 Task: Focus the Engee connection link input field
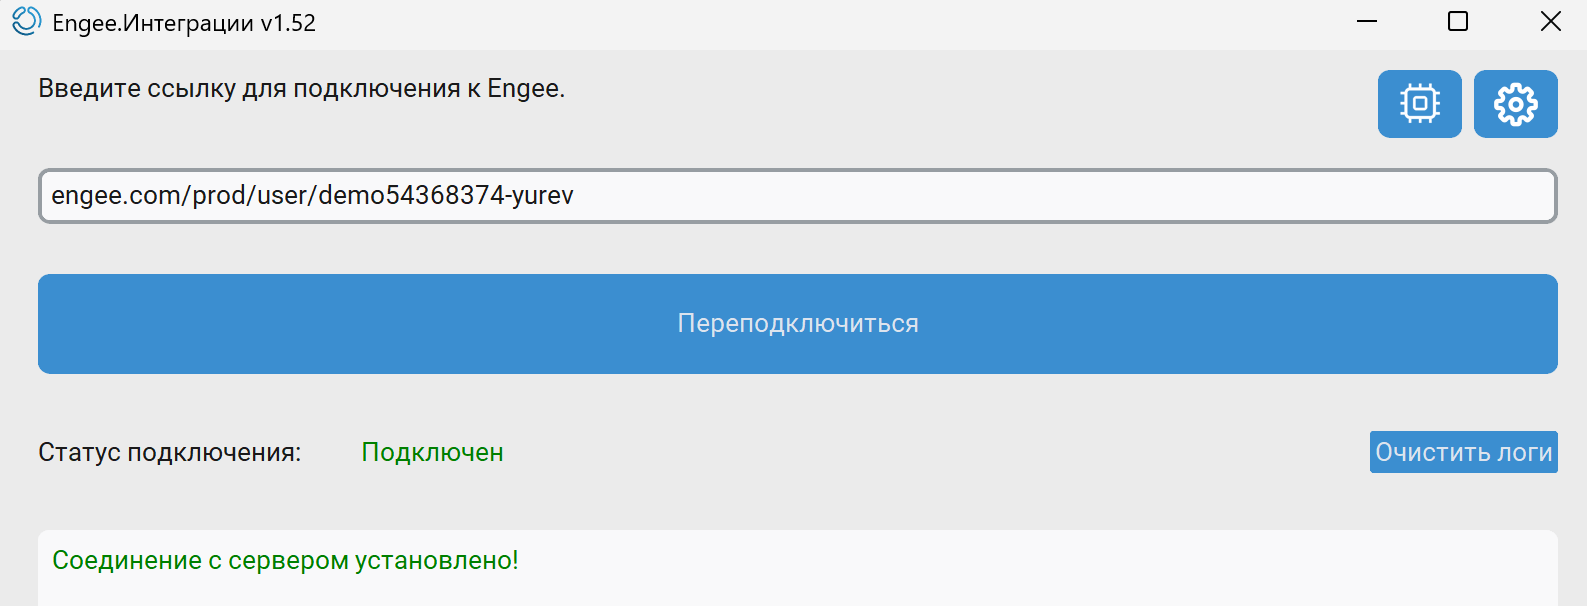tap(798, 196)
